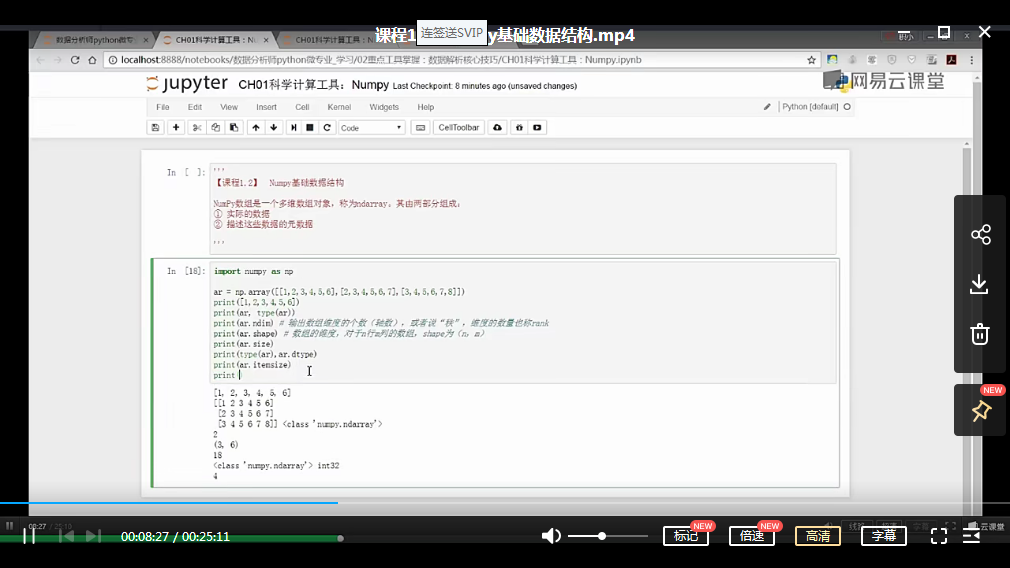1010x568 pixels.
Task: Reload the browser page
Action: coord(75,60)
